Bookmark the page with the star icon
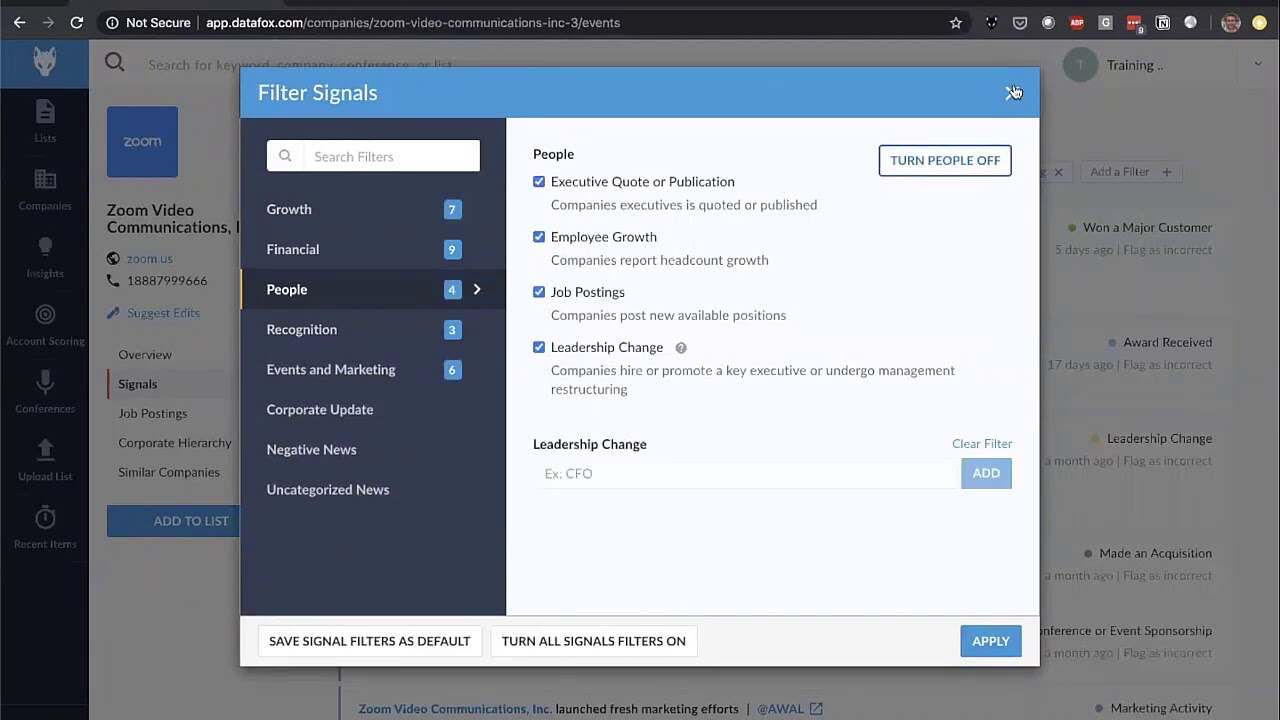Screen dimensions: 1280x720 (956, 22)
